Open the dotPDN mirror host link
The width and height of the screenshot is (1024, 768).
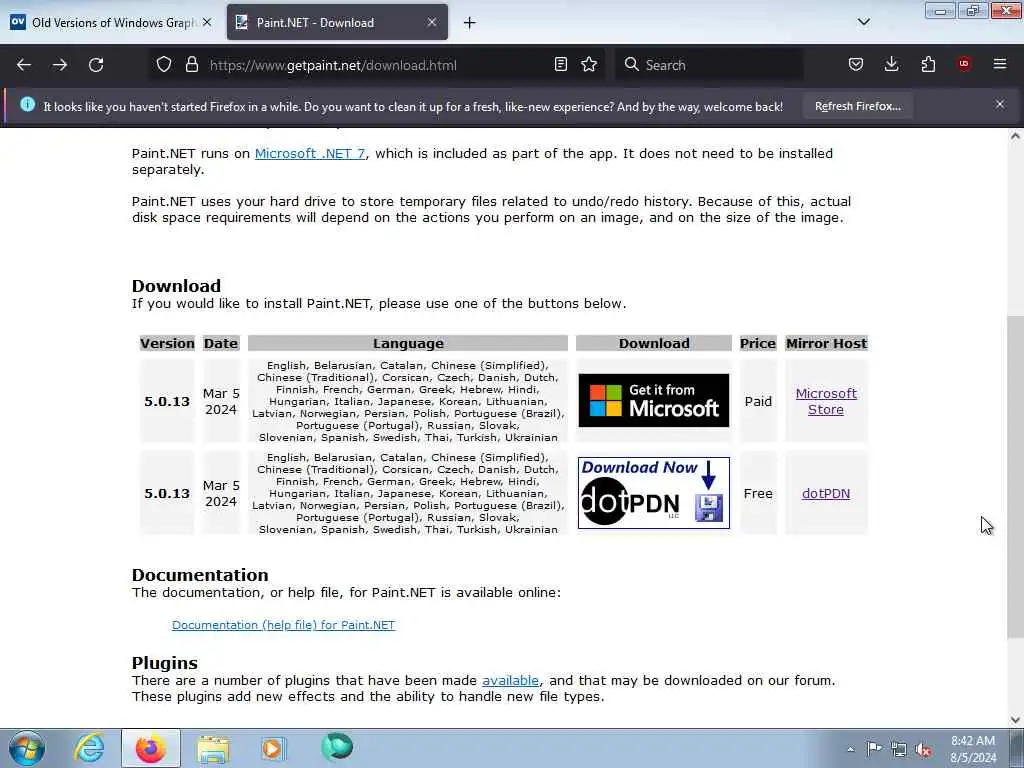pyautogui.click(x=826, y=494)
